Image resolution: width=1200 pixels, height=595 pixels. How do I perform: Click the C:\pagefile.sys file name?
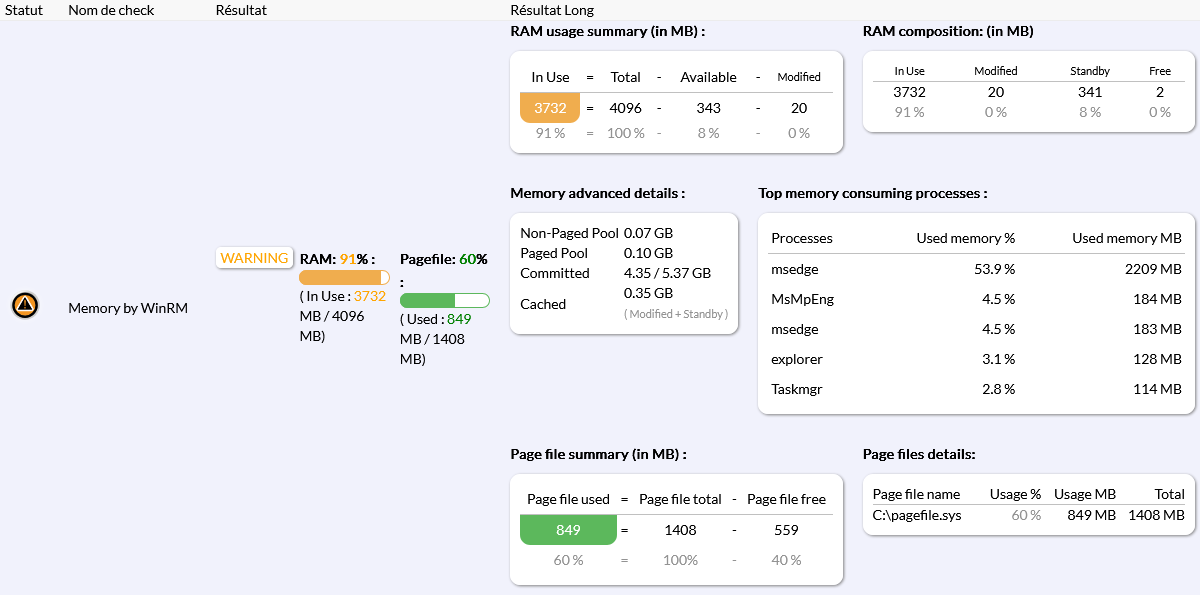917,515
